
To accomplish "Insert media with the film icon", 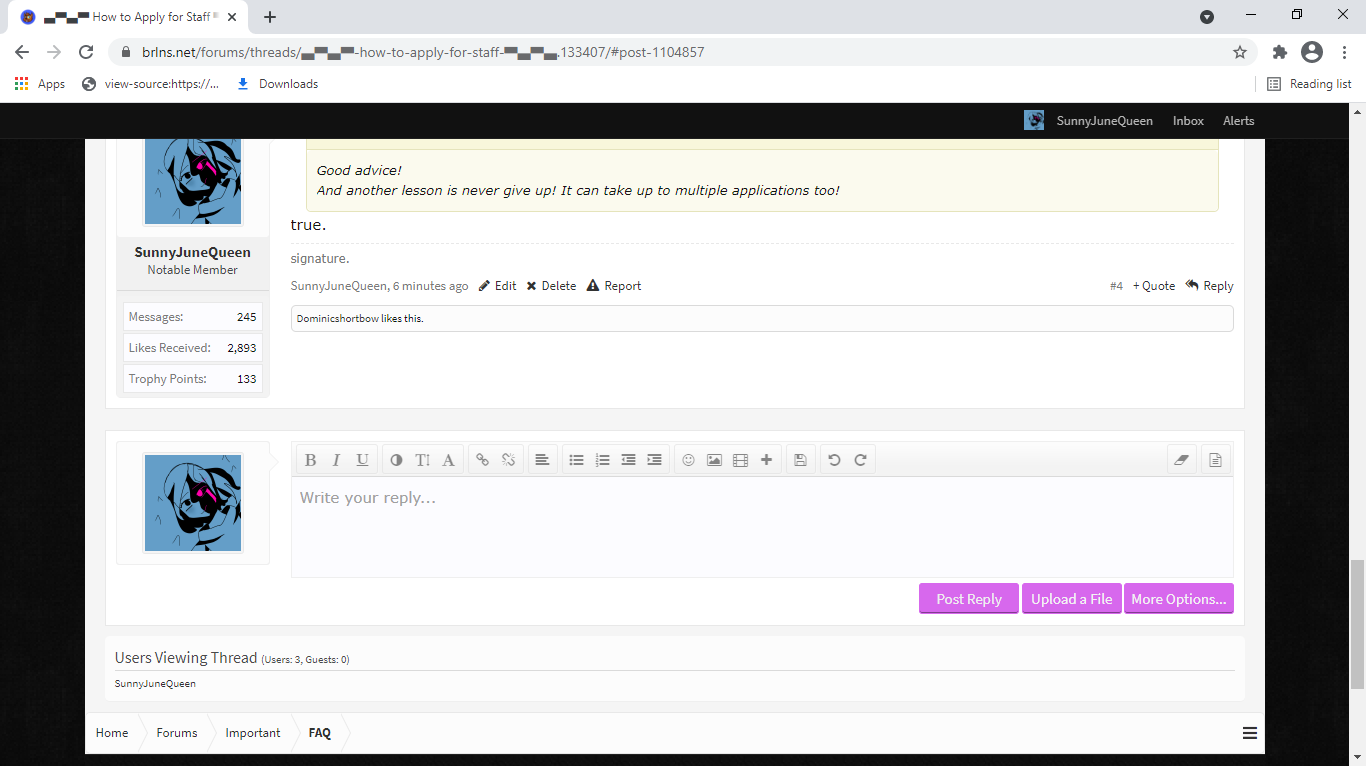I will [x=740, y=460].
